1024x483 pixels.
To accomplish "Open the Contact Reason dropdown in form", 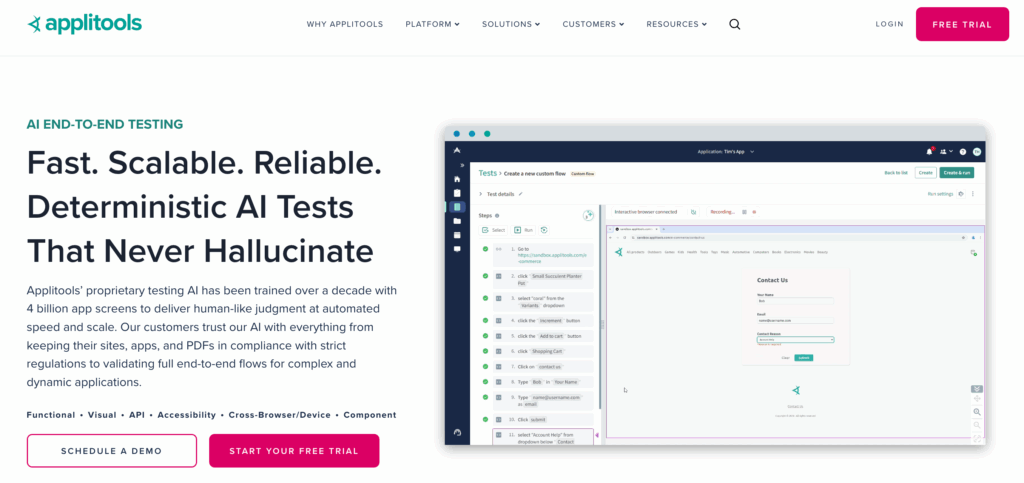I will [x=795, y=339].
